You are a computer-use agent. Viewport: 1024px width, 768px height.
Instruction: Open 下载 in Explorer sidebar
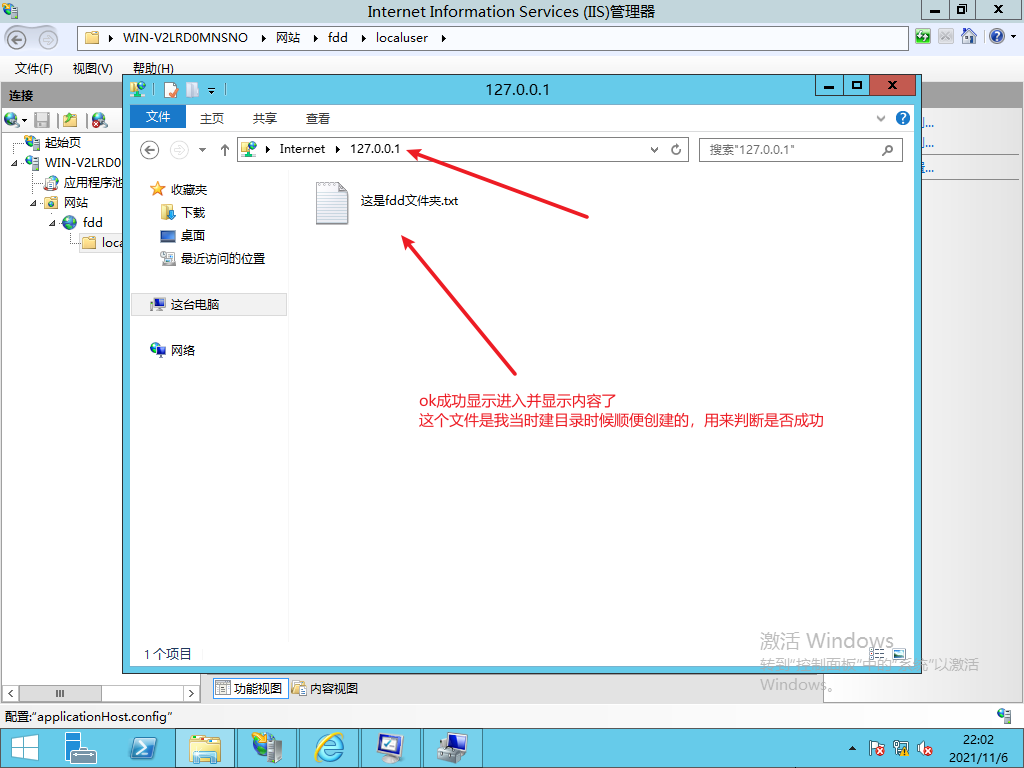[x=193, y=212]
